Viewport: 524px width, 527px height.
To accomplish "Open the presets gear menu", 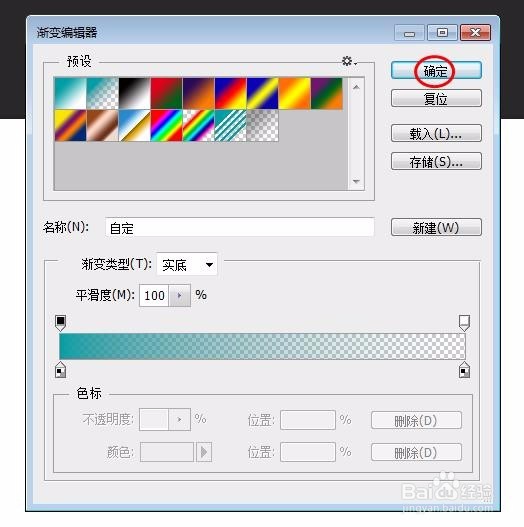I will click(x=349, y=62).
